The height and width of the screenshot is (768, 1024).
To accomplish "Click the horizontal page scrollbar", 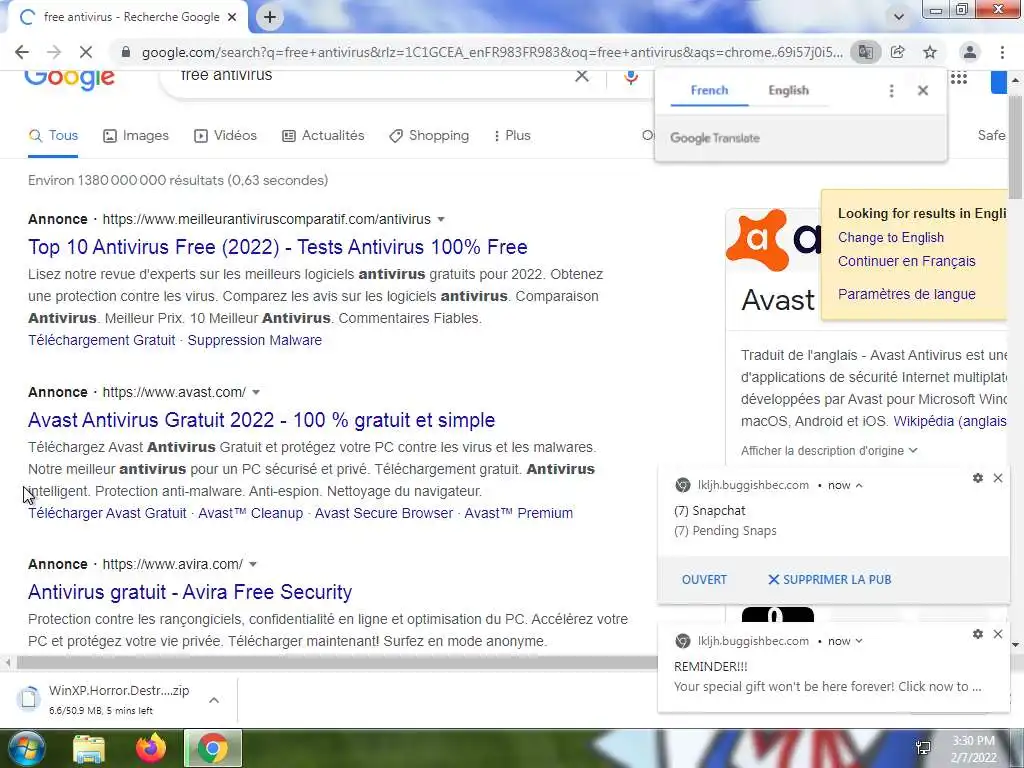I will [336, 663].
